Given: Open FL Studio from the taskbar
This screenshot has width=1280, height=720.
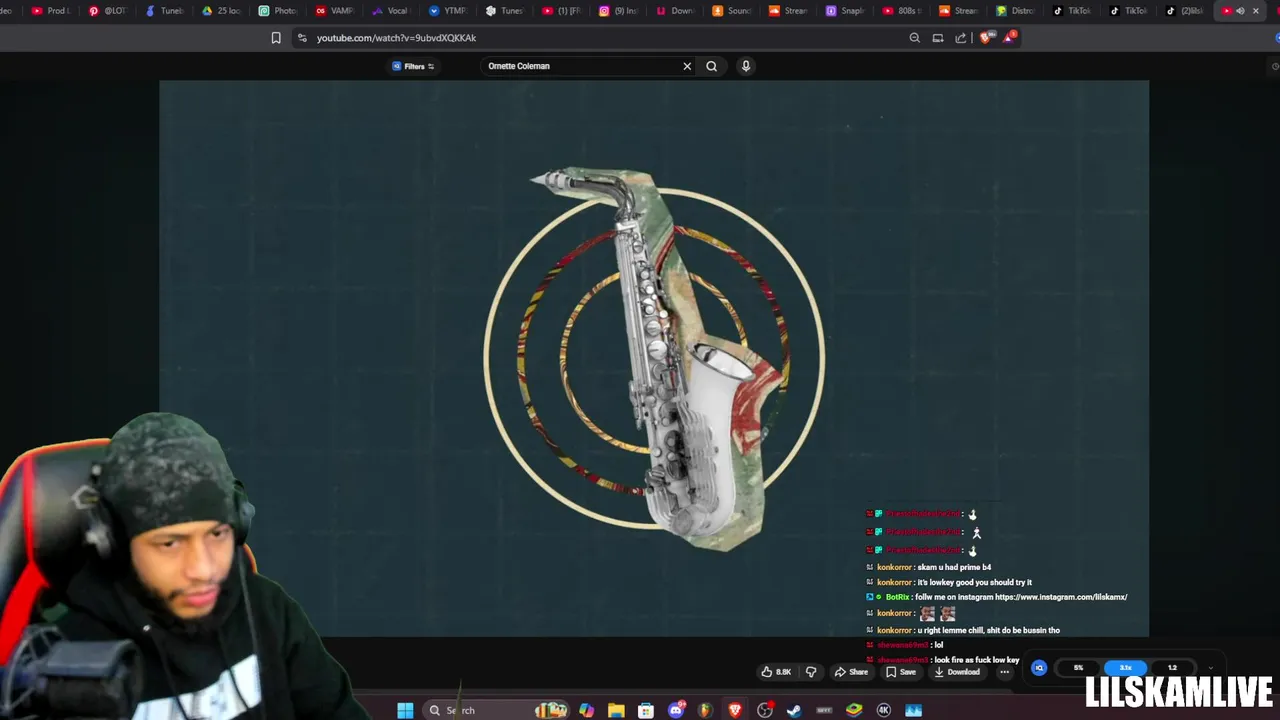Looking at the screenshot, I should point(705,710).
